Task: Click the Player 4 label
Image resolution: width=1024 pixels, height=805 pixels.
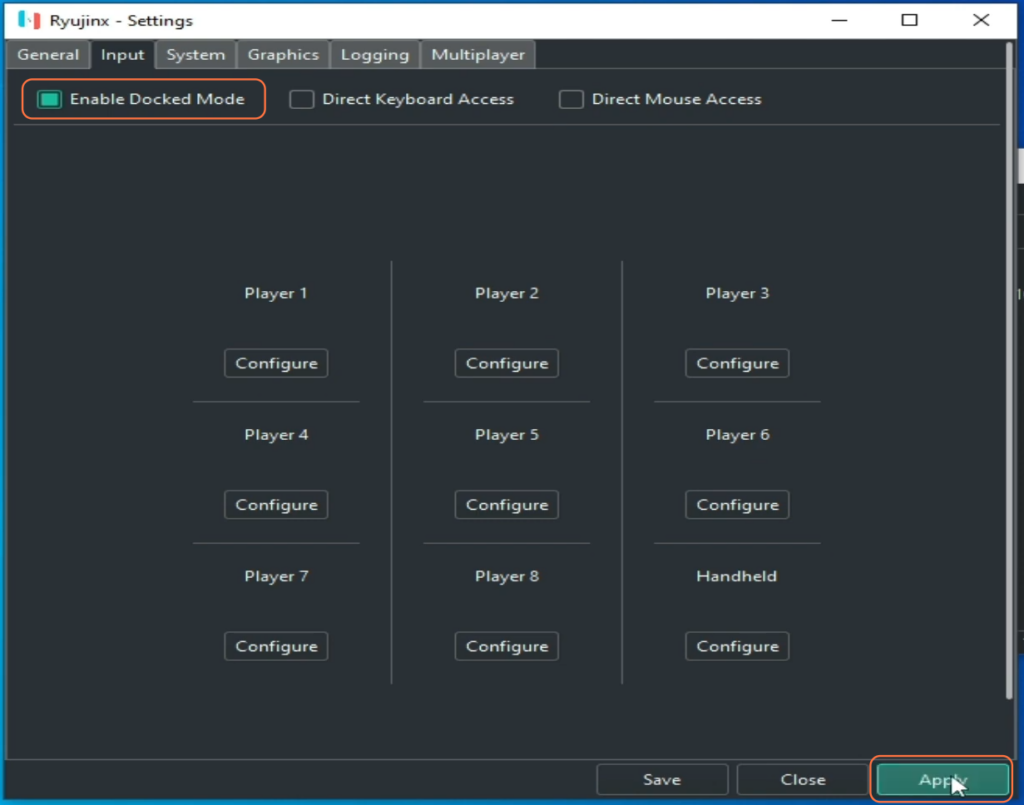Action: point(276,435)
